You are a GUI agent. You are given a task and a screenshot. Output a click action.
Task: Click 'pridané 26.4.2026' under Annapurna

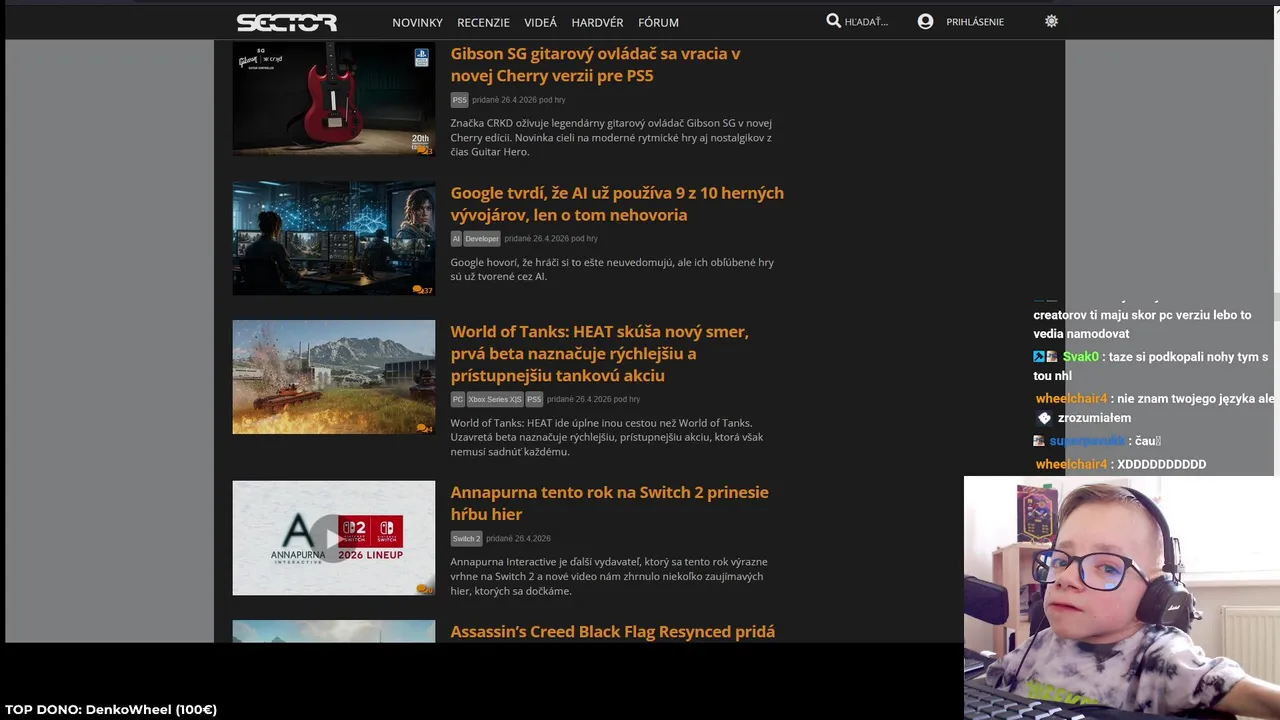[518, 538]
